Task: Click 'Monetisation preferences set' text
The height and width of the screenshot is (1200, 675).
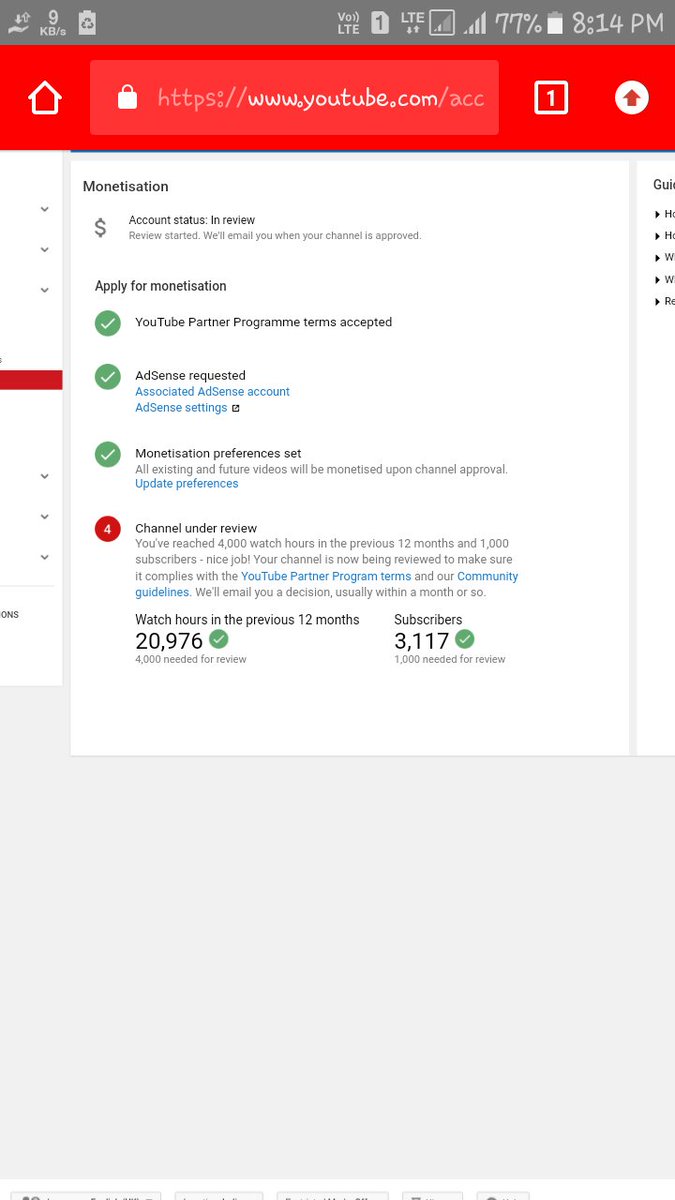Action: tap(218, 453)
